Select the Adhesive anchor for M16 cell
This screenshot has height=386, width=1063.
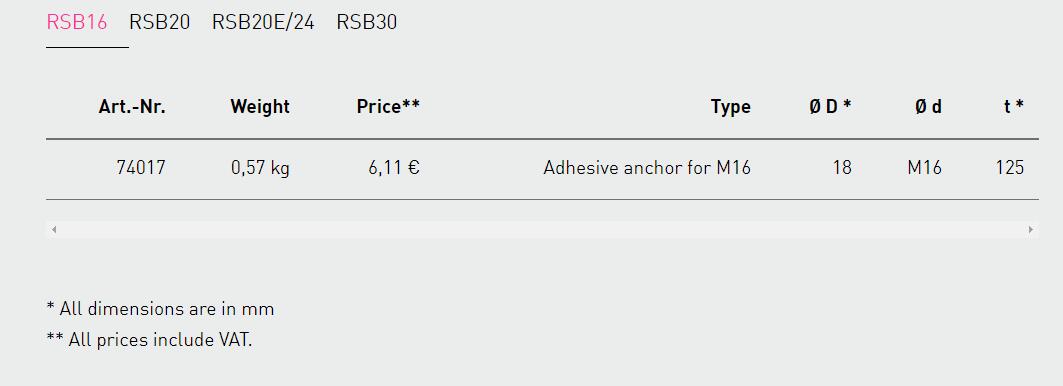(x=647, y=168)
